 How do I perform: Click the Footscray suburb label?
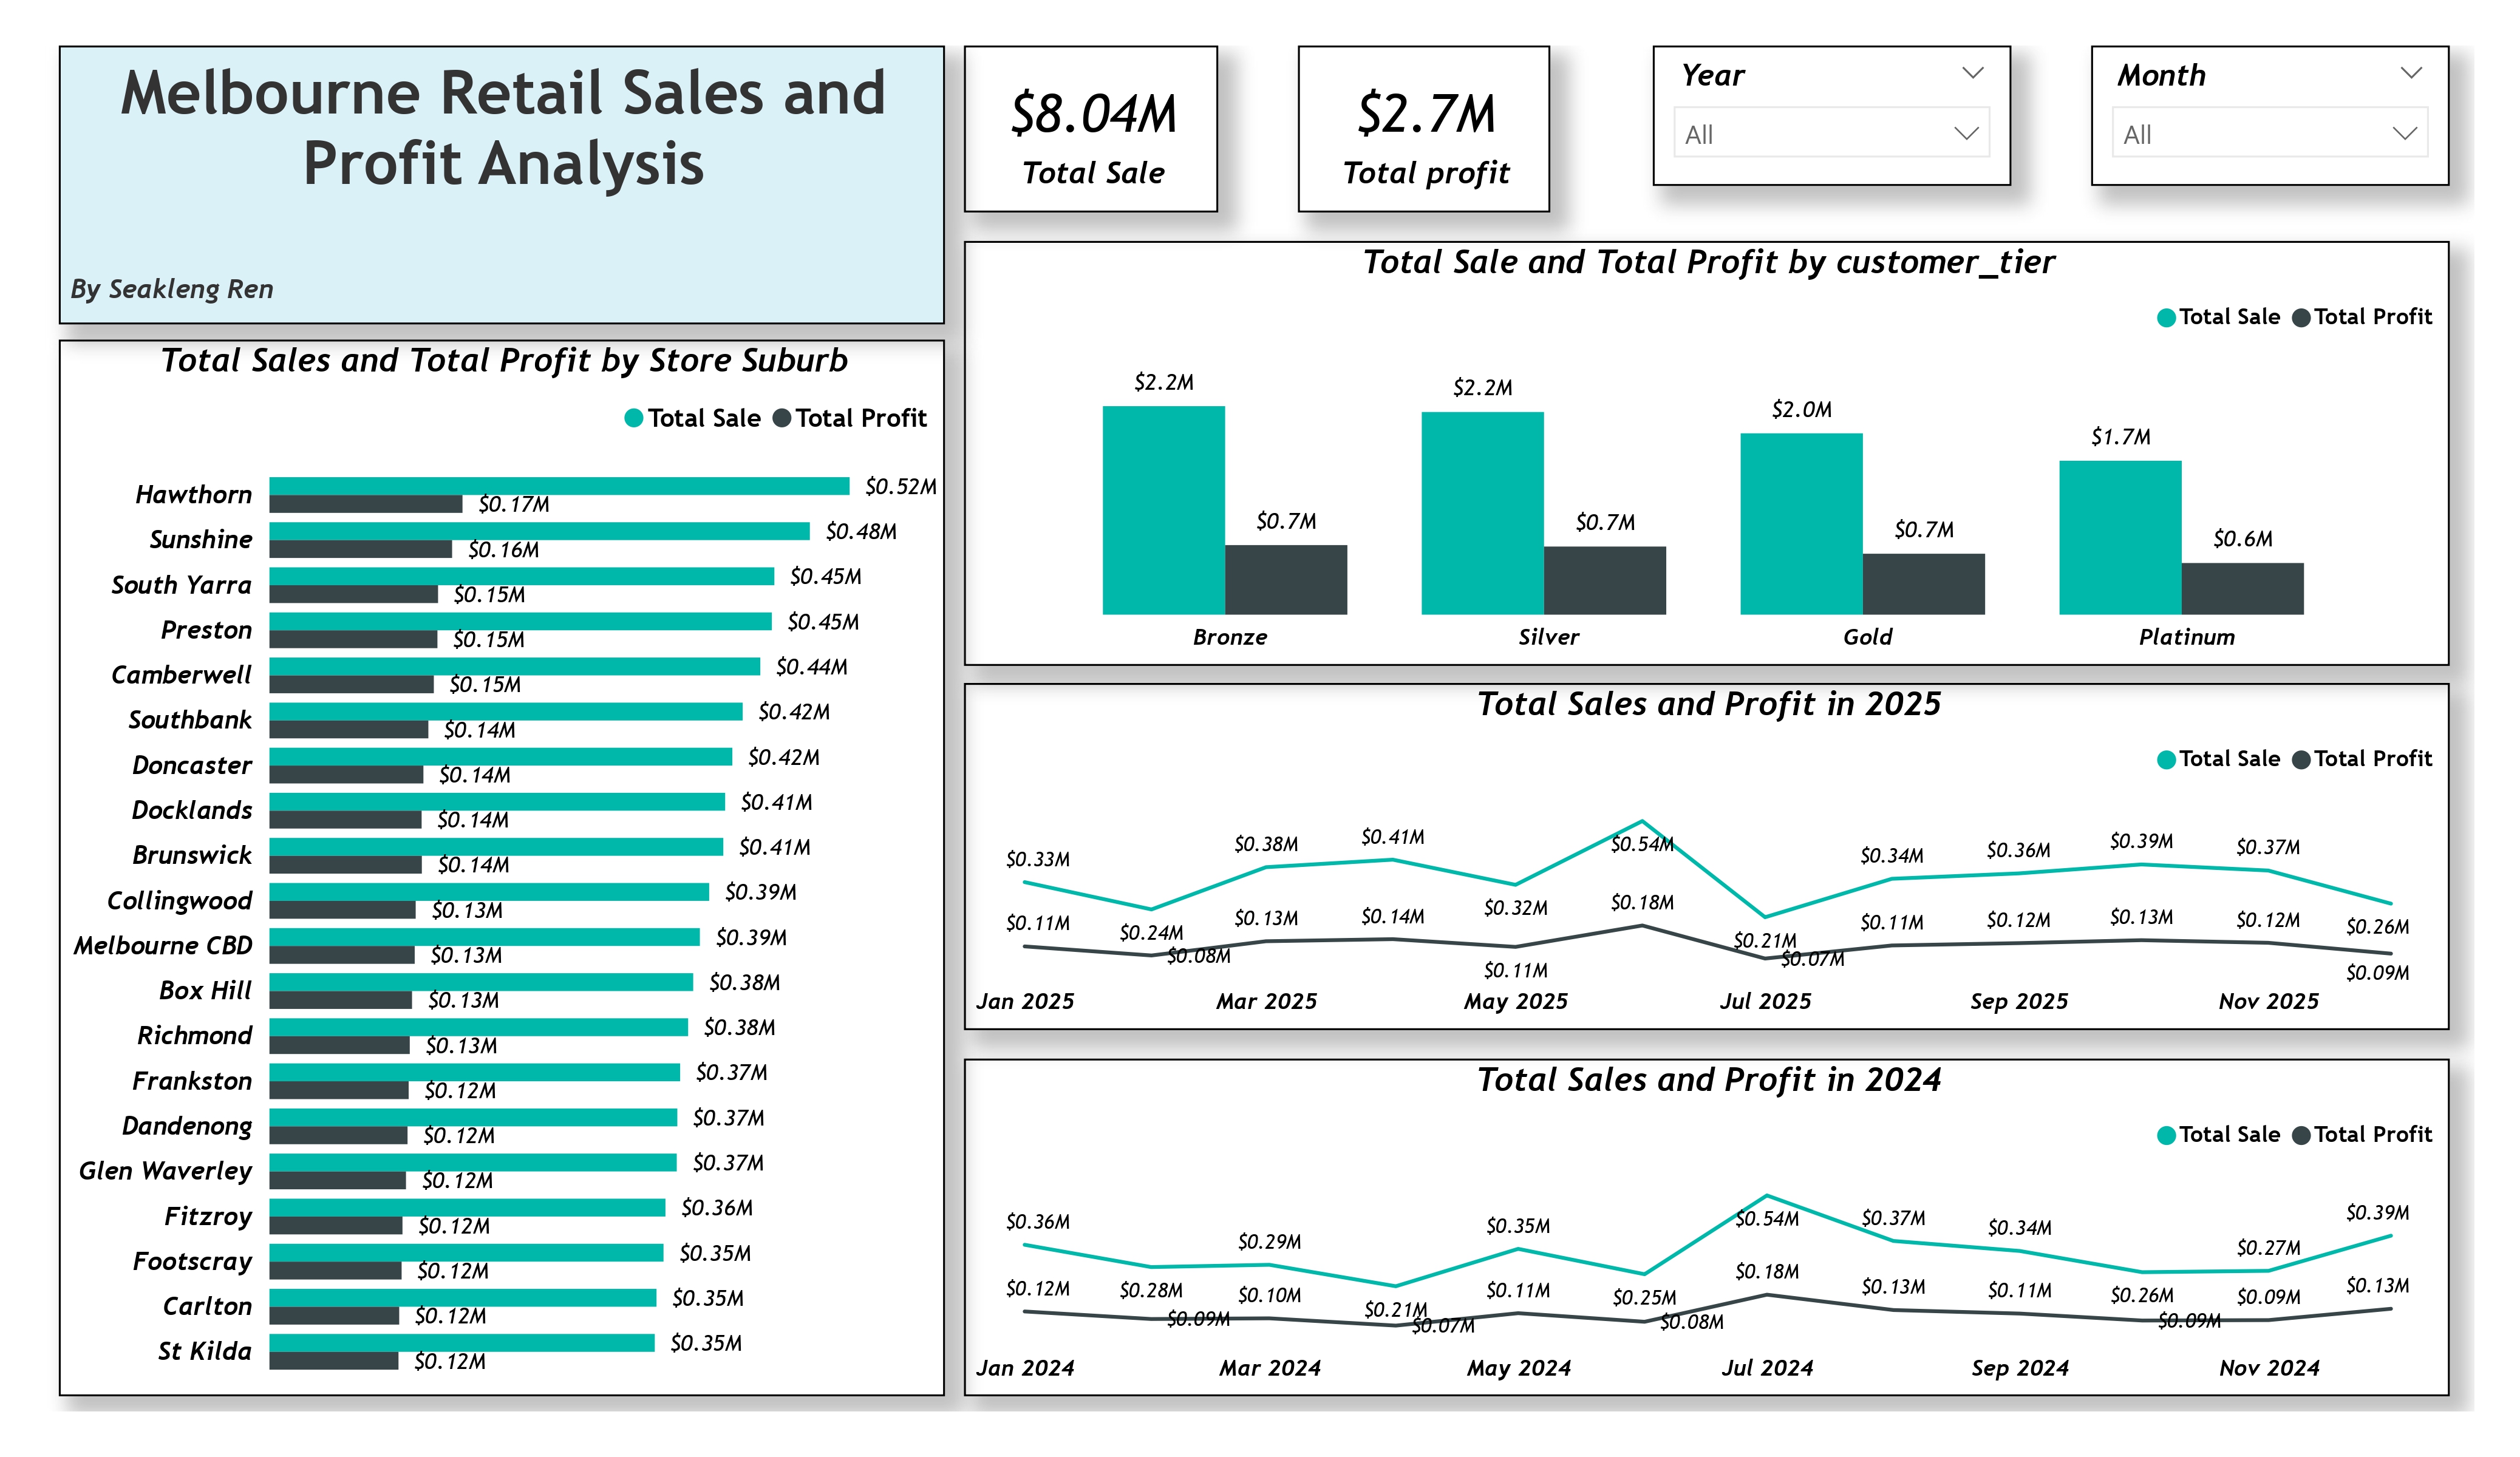click(192, 1261)
